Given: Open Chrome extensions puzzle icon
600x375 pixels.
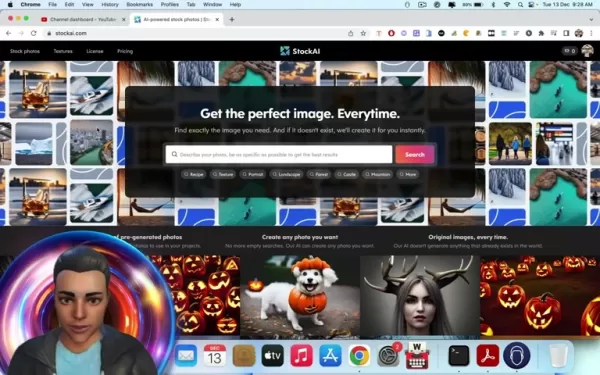Looking at the screenshot, I should coord(541,33).
